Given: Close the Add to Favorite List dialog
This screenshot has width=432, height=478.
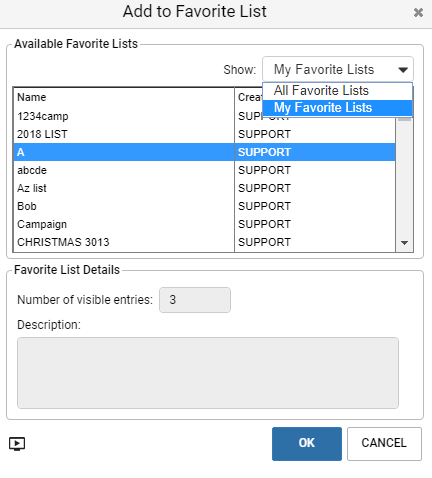Looking at the screenshot, I should (418, 13).
